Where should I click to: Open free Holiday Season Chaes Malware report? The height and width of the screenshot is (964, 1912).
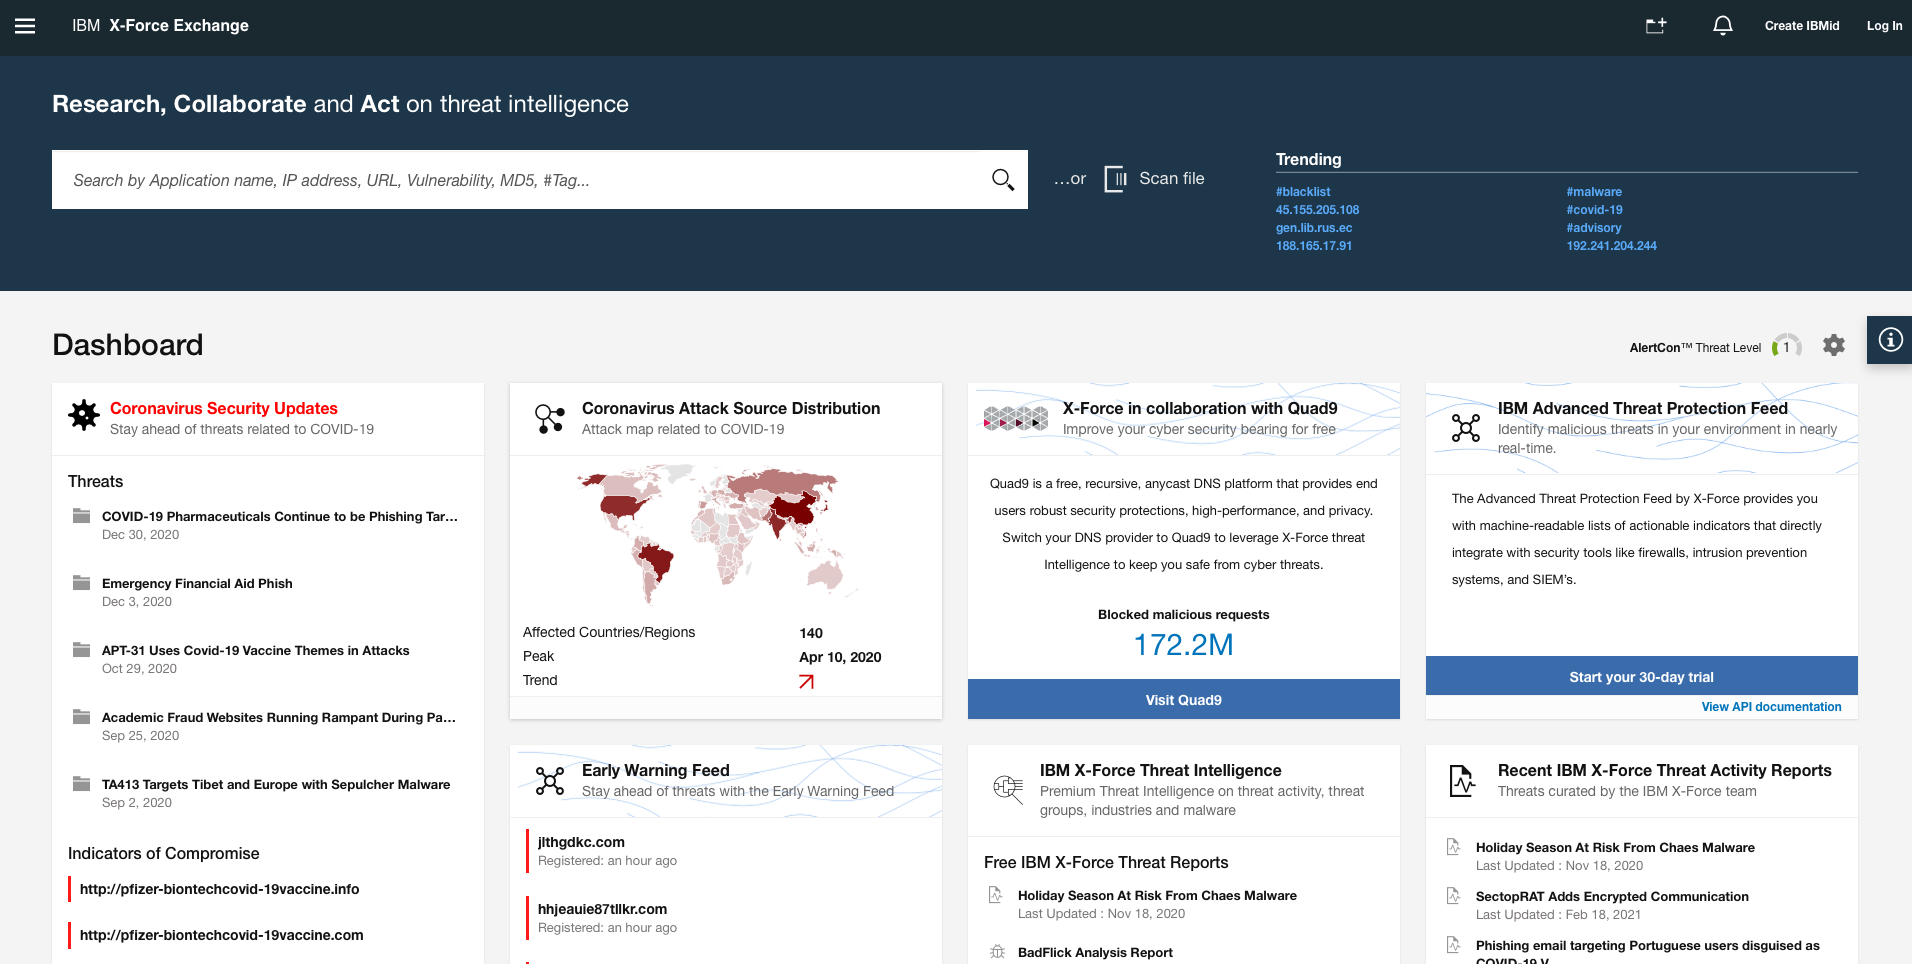1157,895
